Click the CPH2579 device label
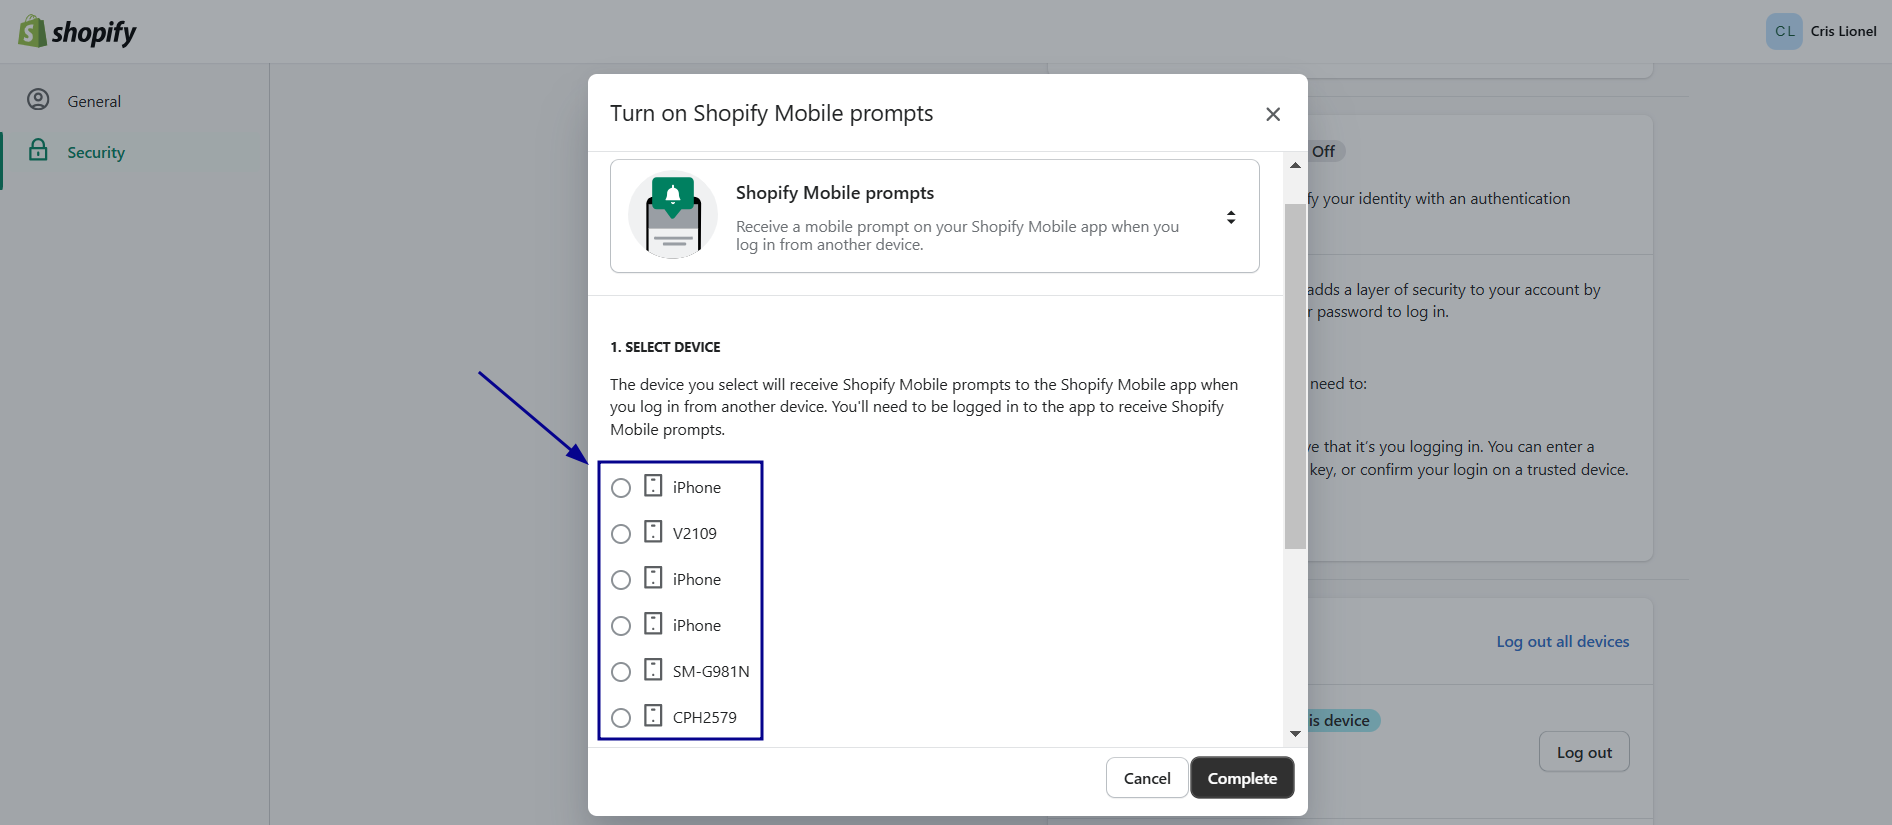This screenshot has height=825, width=1892. (x=705, y=718)
